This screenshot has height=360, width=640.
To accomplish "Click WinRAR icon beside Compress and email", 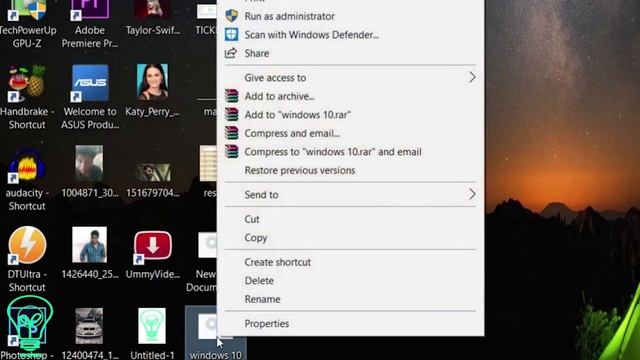I will pyautogui.click(x=231, y=133).
